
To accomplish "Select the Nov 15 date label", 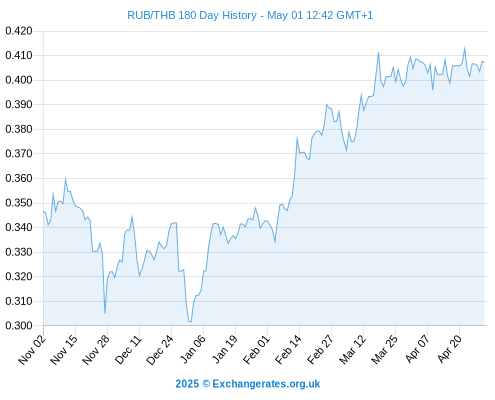I will [x=64, y=349].
